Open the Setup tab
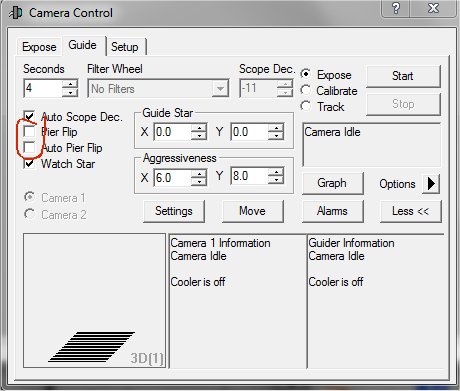Image resolution: width=460 pixels, height=391 pixels. click(125, 47)
